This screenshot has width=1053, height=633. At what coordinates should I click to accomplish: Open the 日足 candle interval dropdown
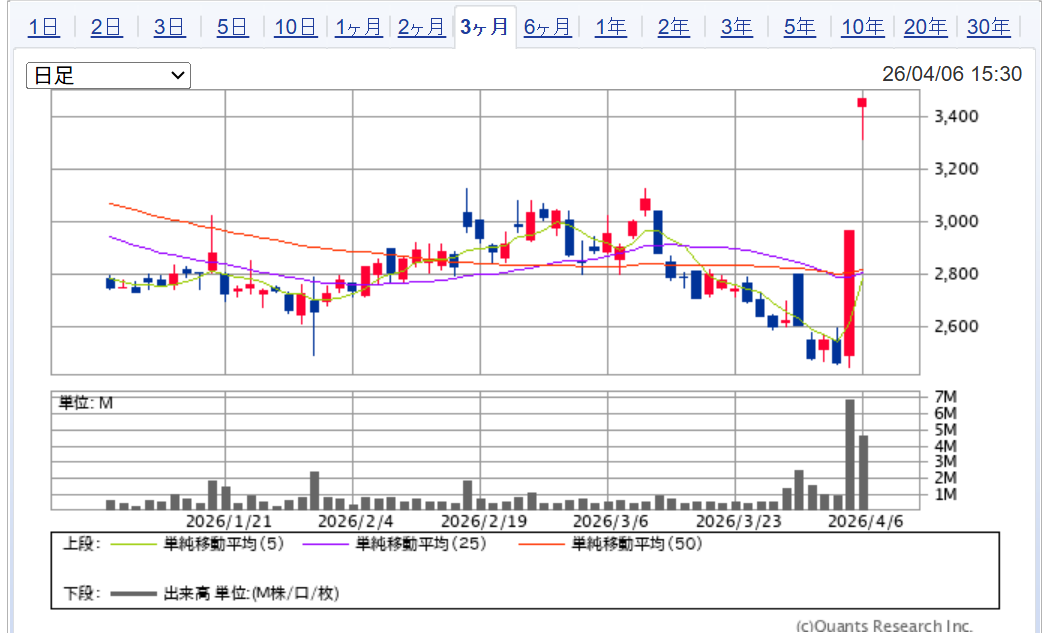[x=108, y=75]
